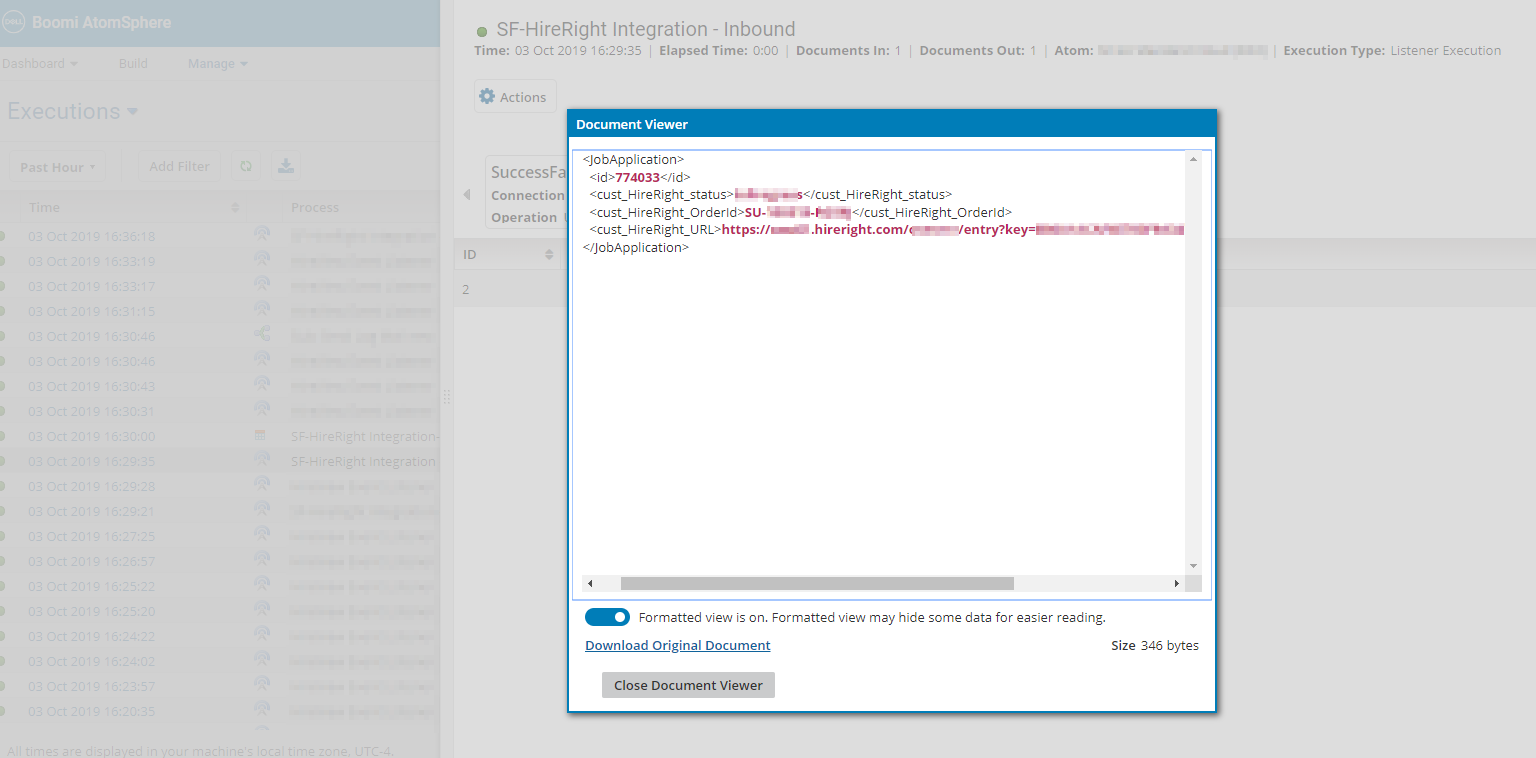Expand the Executions heading dropdown
This screenshot has height=758, width=1536.
tap(73, 111)
